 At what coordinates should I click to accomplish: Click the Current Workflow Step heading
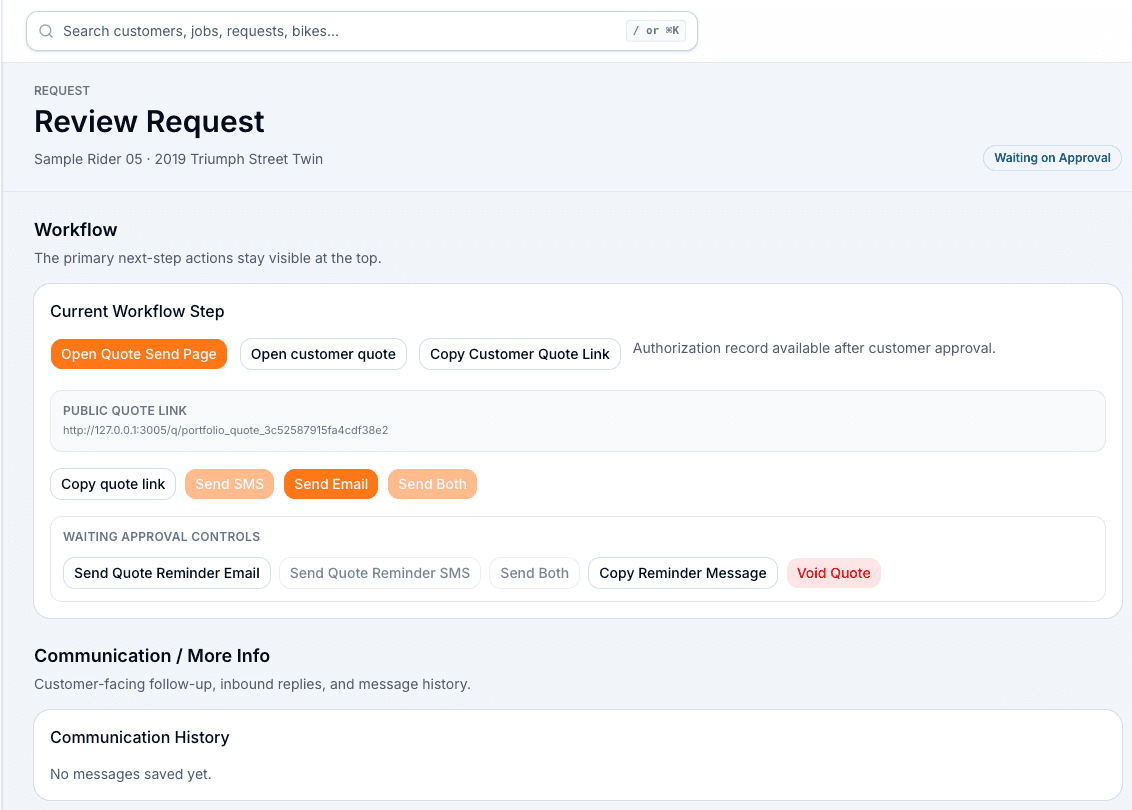(137, 311)
